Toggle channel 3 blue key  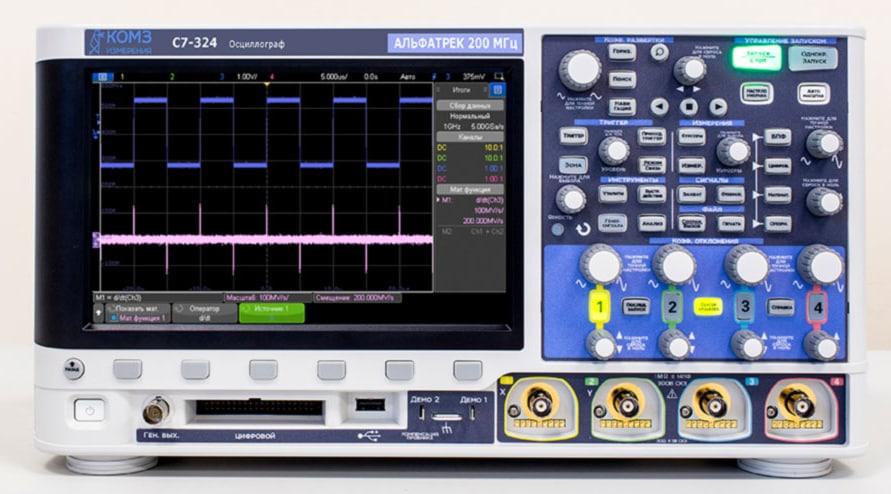[745, 307]
